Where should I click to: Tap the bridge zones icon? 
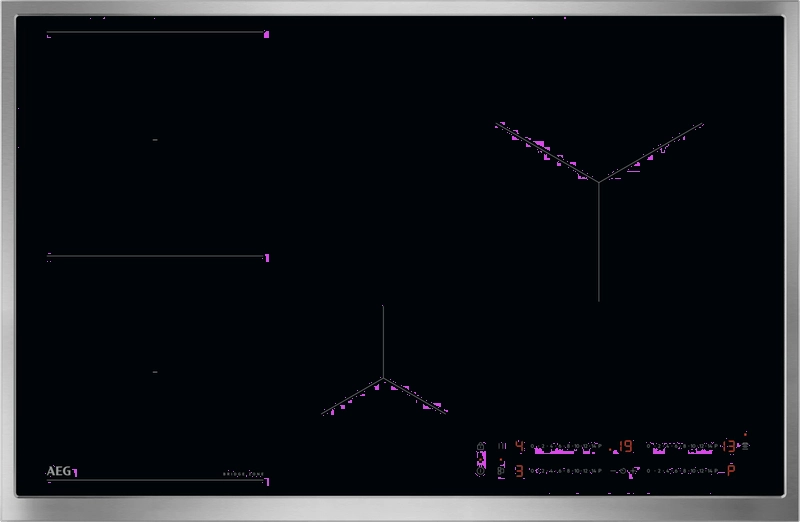pos(501,471)
